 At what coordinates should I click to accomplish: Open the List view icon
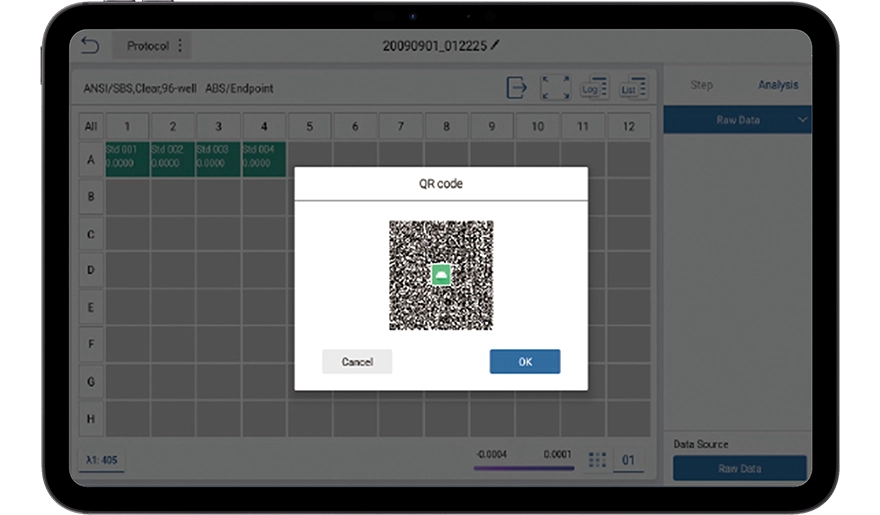coord(633,88)
